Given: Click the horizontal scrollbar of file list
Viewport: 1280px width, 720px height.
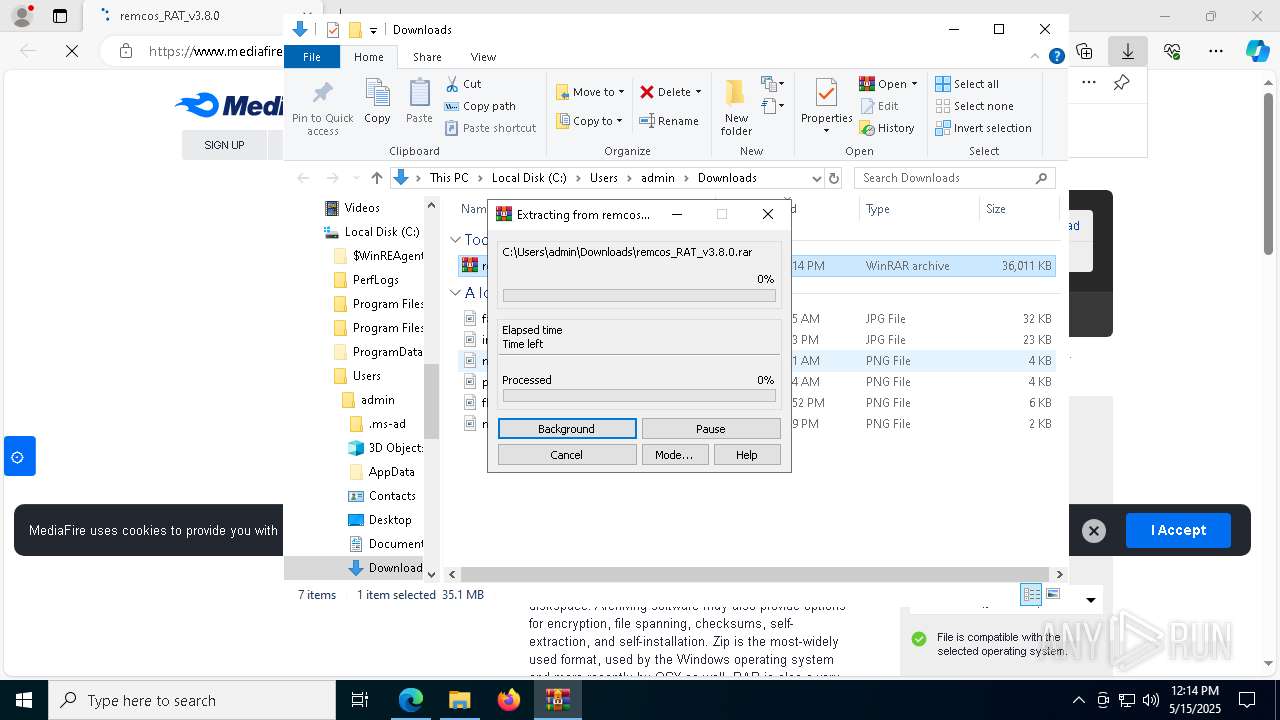Looking at the screenshot, I should click(x=755, y=575).
